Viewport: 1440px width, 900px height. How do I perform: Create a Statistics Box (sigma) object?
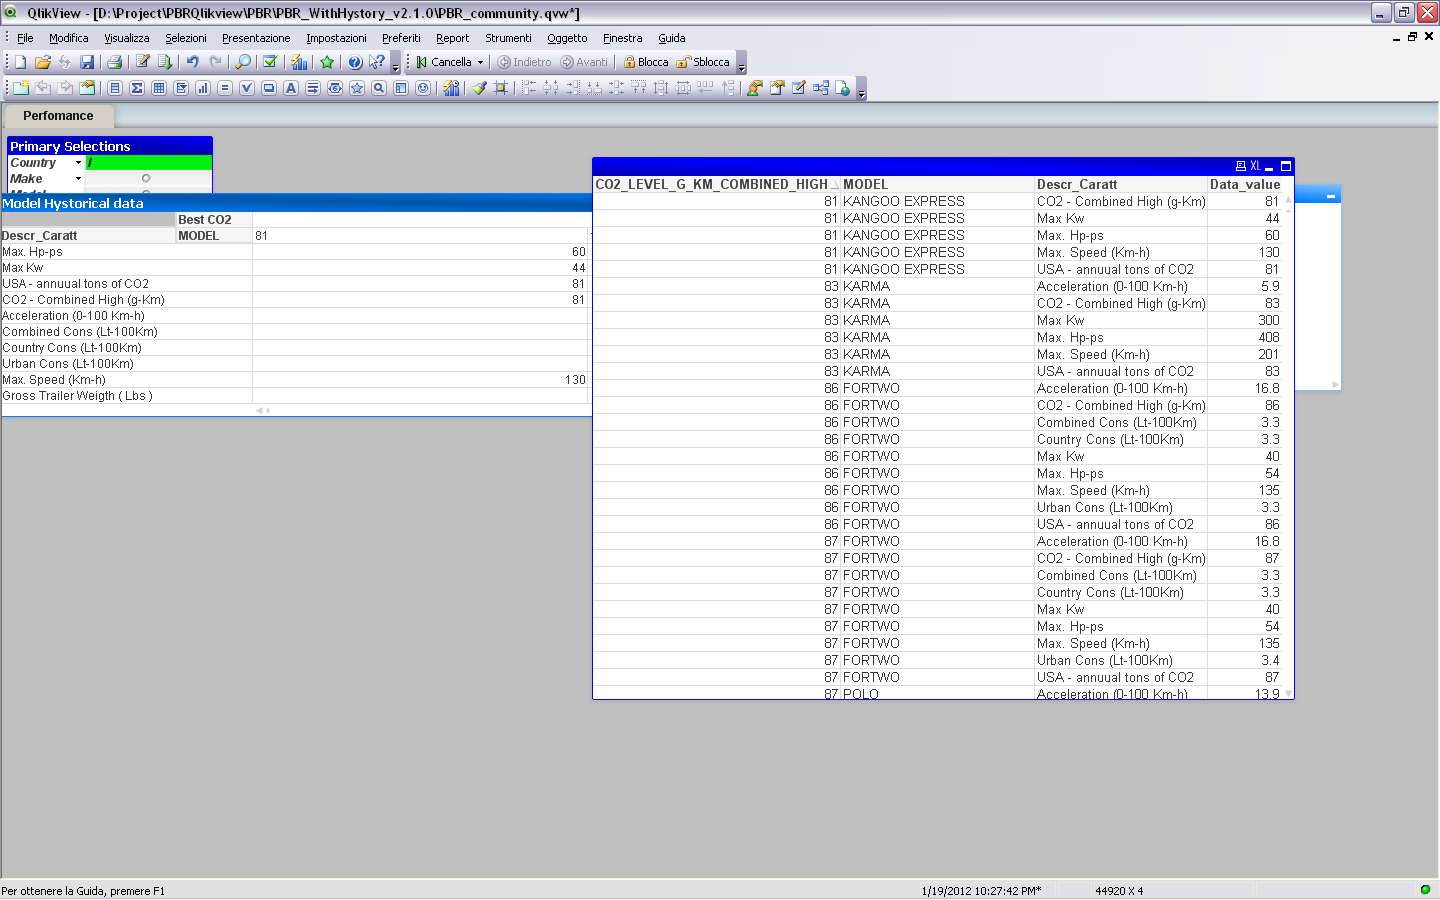coord(137,88)
